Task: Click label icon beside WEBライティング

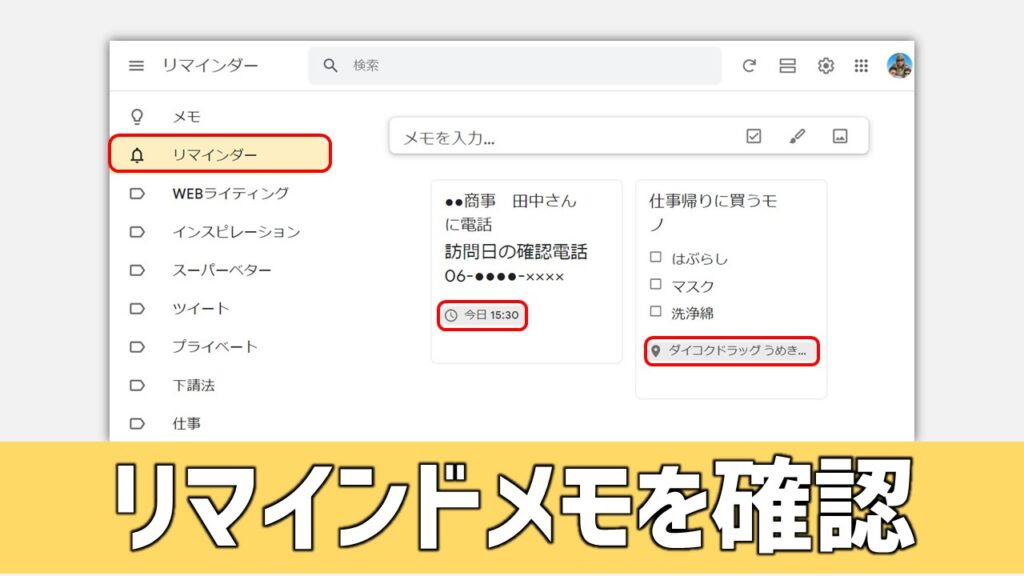Action: tap(136, 193)
